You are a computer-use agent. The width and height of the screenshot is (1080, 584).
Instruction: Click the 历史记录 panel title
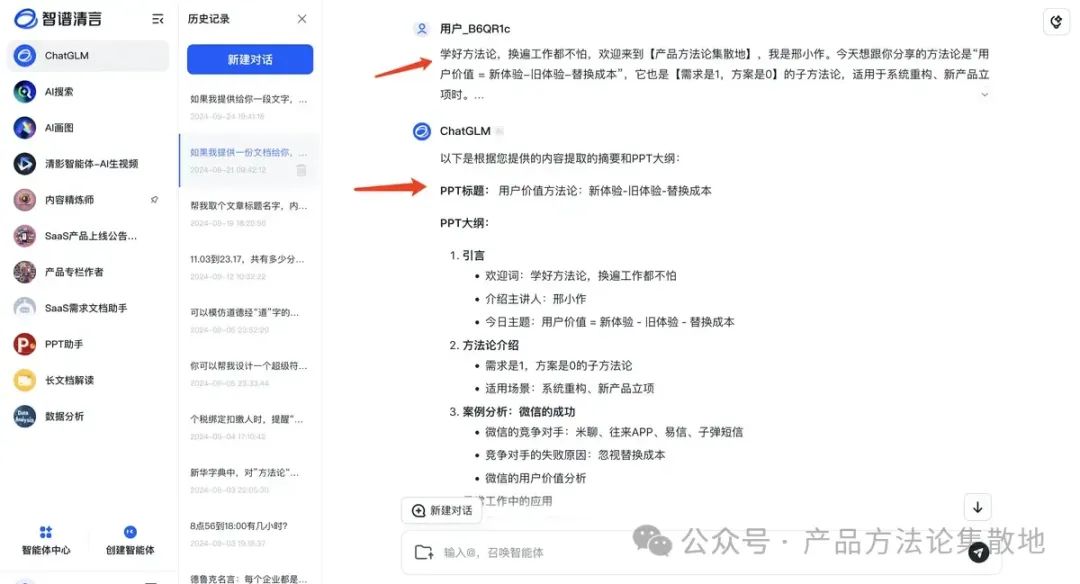coord(209,19)
